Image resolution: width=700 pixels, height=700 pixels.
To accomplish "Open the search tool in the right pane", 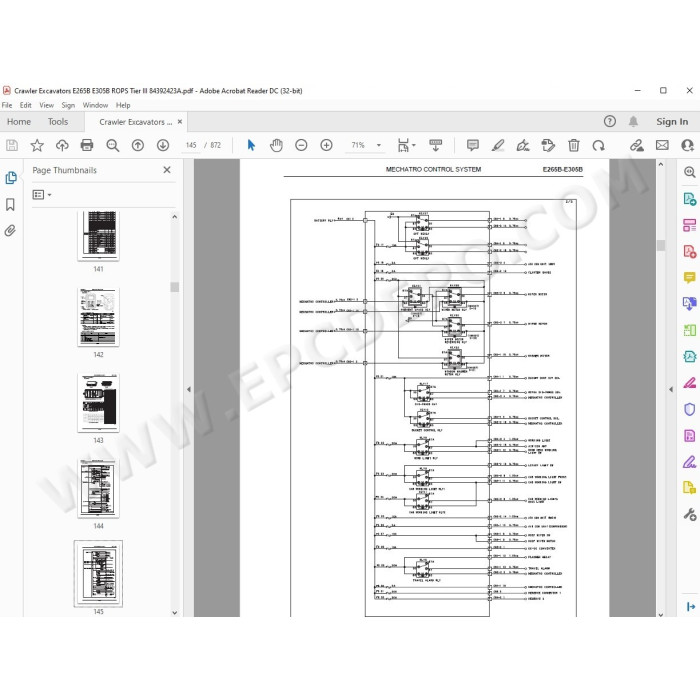I will pos(690,172).
